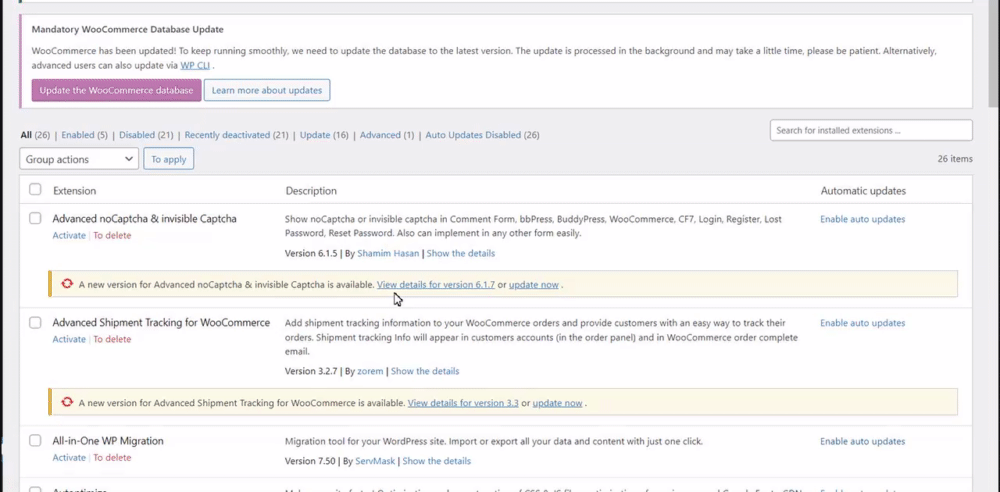The width and height of the screenshot is (1000, 492).
Task: Check the select-all extensions checkbox
Action: point(35,190)
